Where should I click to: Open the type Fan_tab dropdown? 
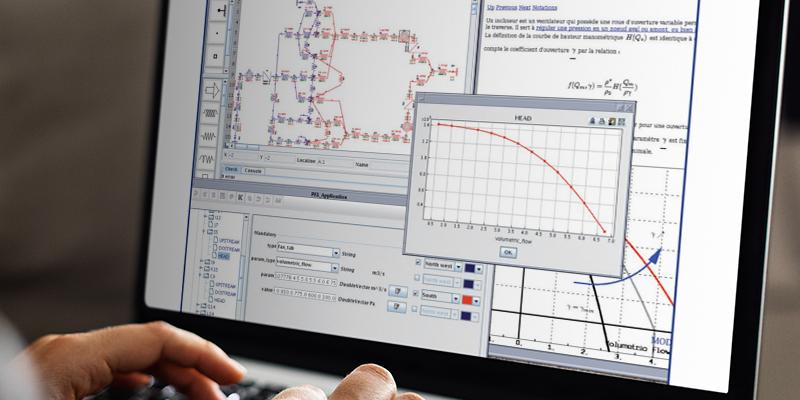(x=334, y=252)
